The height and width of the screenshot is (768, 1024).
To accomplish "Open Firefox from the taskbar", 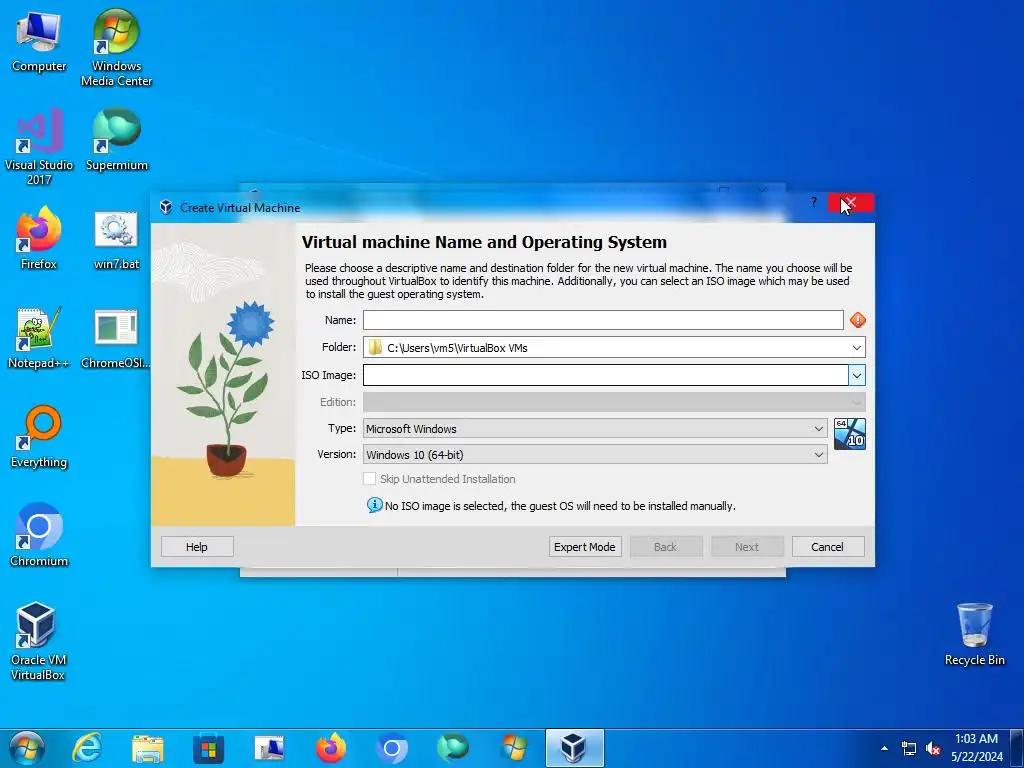I will point(330,748).
